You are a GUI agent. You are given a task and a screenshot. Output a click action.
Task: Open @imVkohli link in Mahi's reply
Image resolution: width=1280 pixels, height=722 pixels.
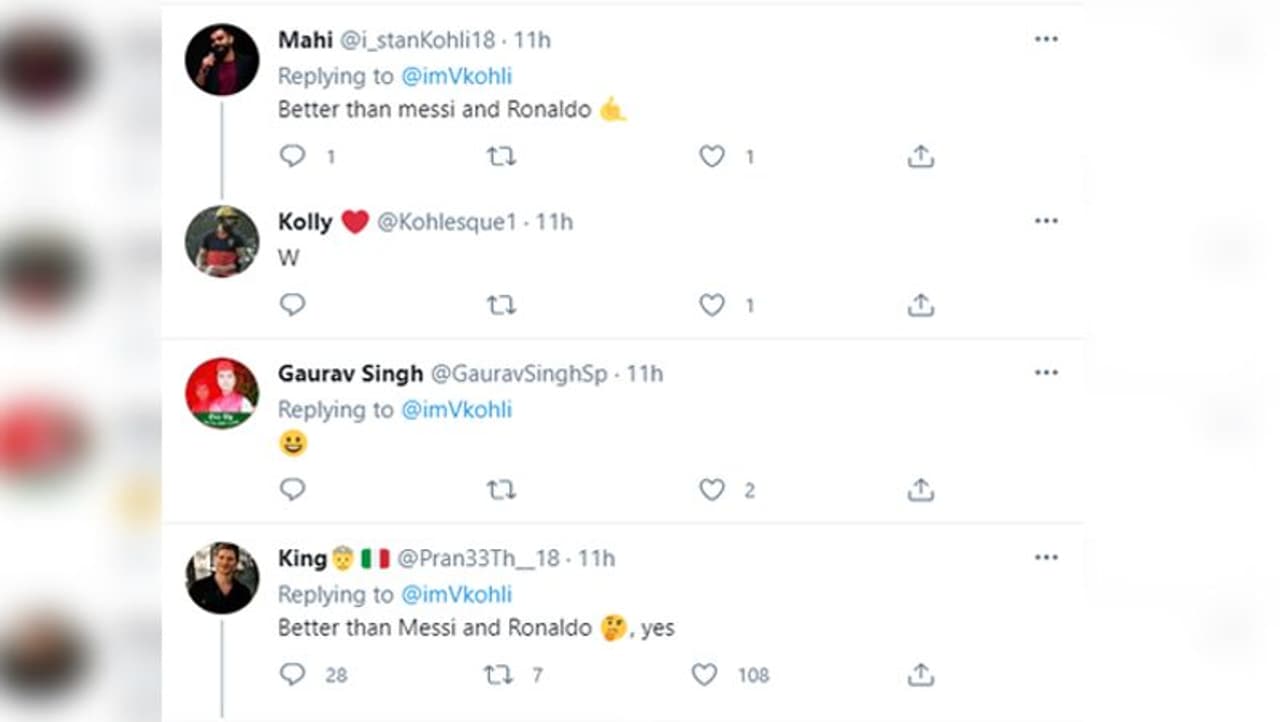pos(456,76)
